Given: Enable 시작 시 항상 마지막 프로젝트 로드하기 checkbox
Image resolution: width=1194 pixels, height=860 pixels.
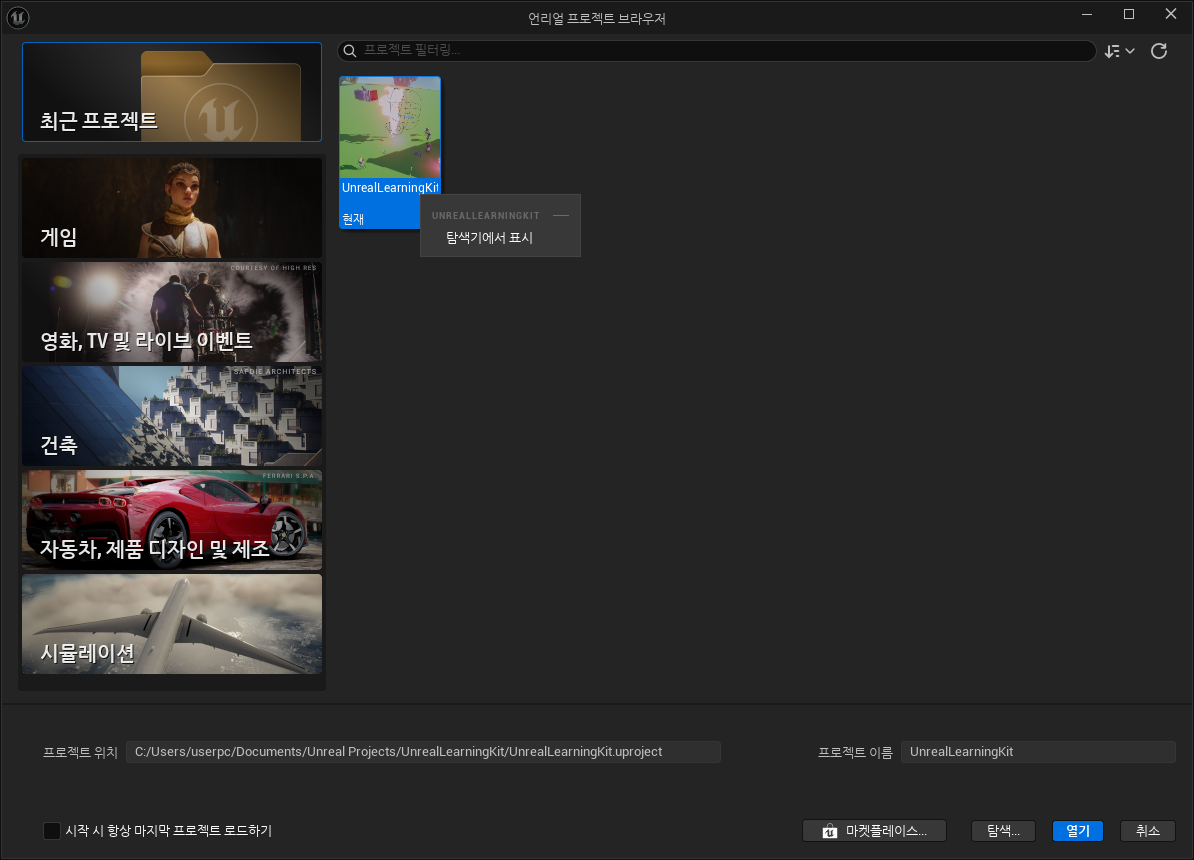Looking at the screenshot, I should (x=52, y=830).
